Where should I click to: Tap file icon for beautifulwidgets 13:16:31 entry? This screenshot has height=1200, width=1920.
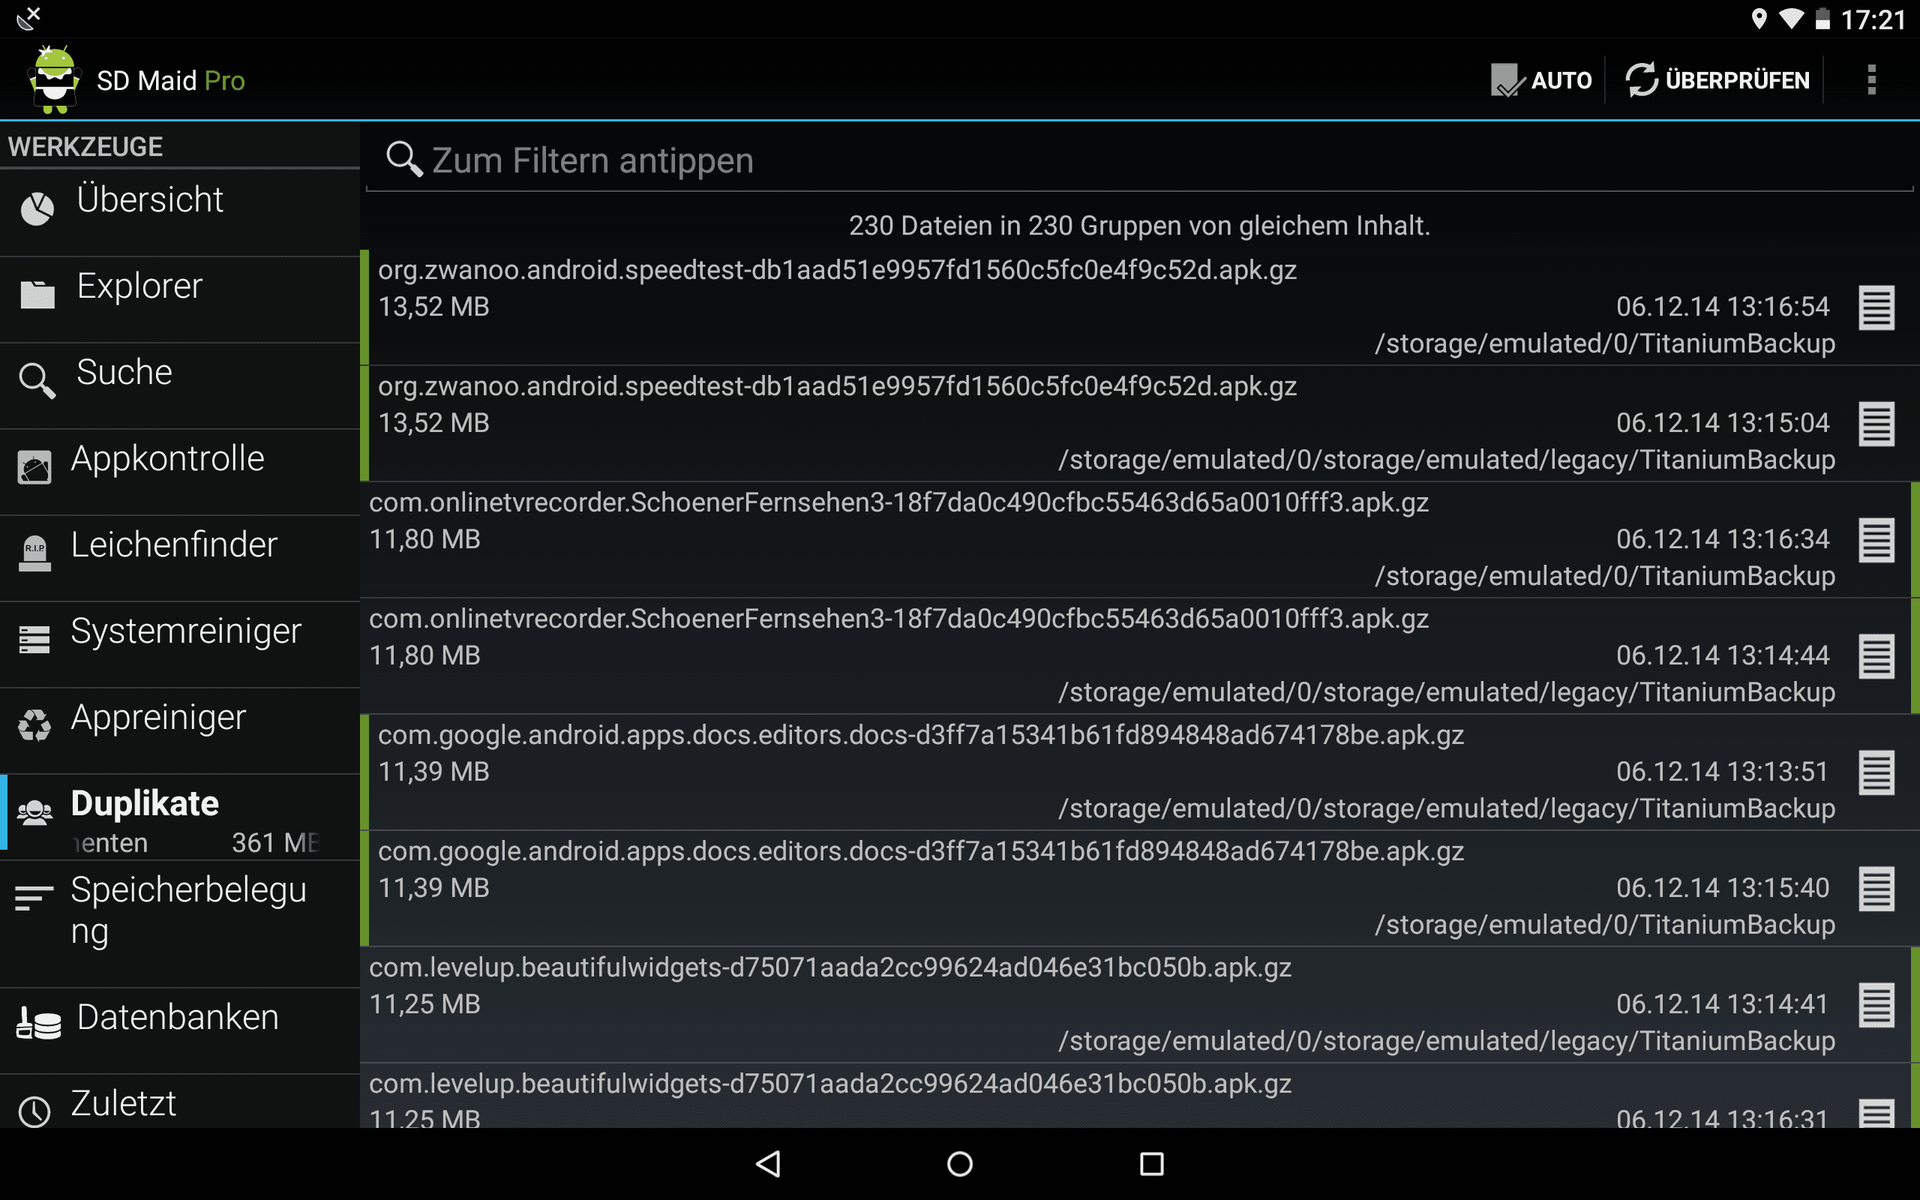pyautogui.click(x=1876, y=1113)
